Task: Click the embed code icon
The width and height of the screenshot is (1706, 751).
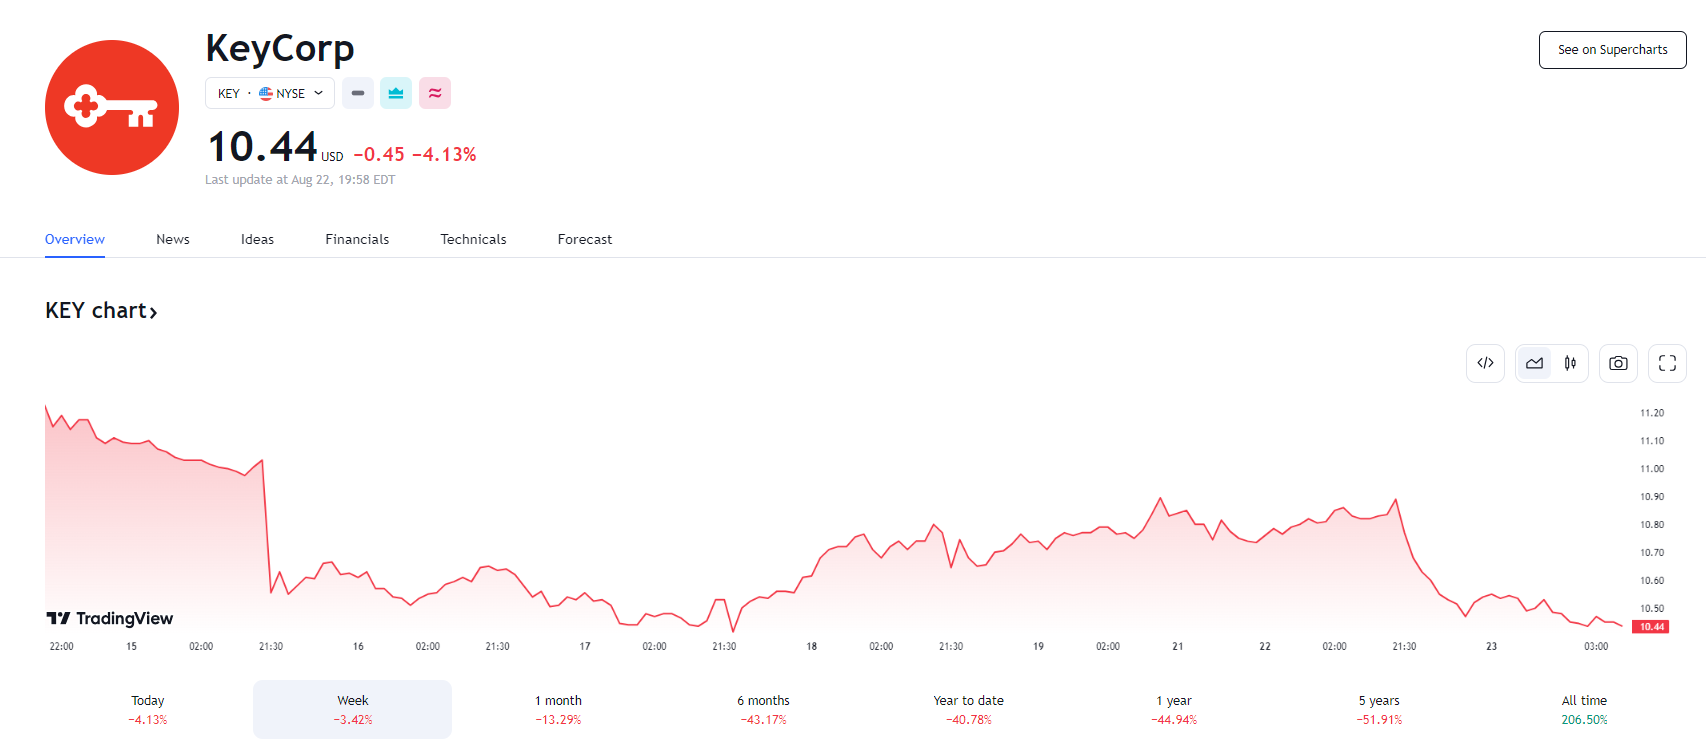Action: (x=1485, y=363)
